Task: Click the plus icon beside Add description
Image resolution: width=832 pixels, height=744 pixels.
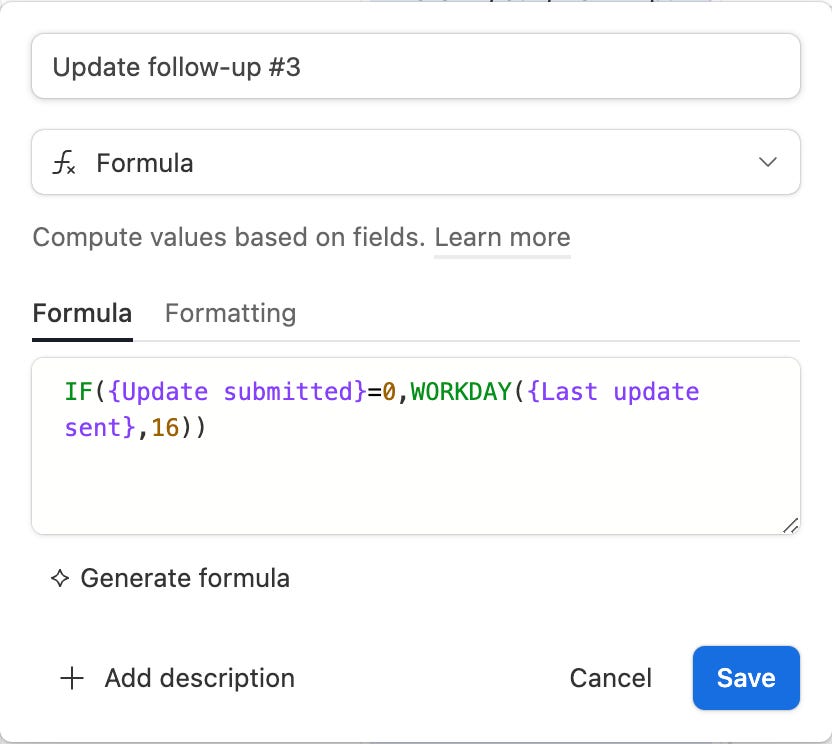Action: pyautogui.click(x=72, y=678)
